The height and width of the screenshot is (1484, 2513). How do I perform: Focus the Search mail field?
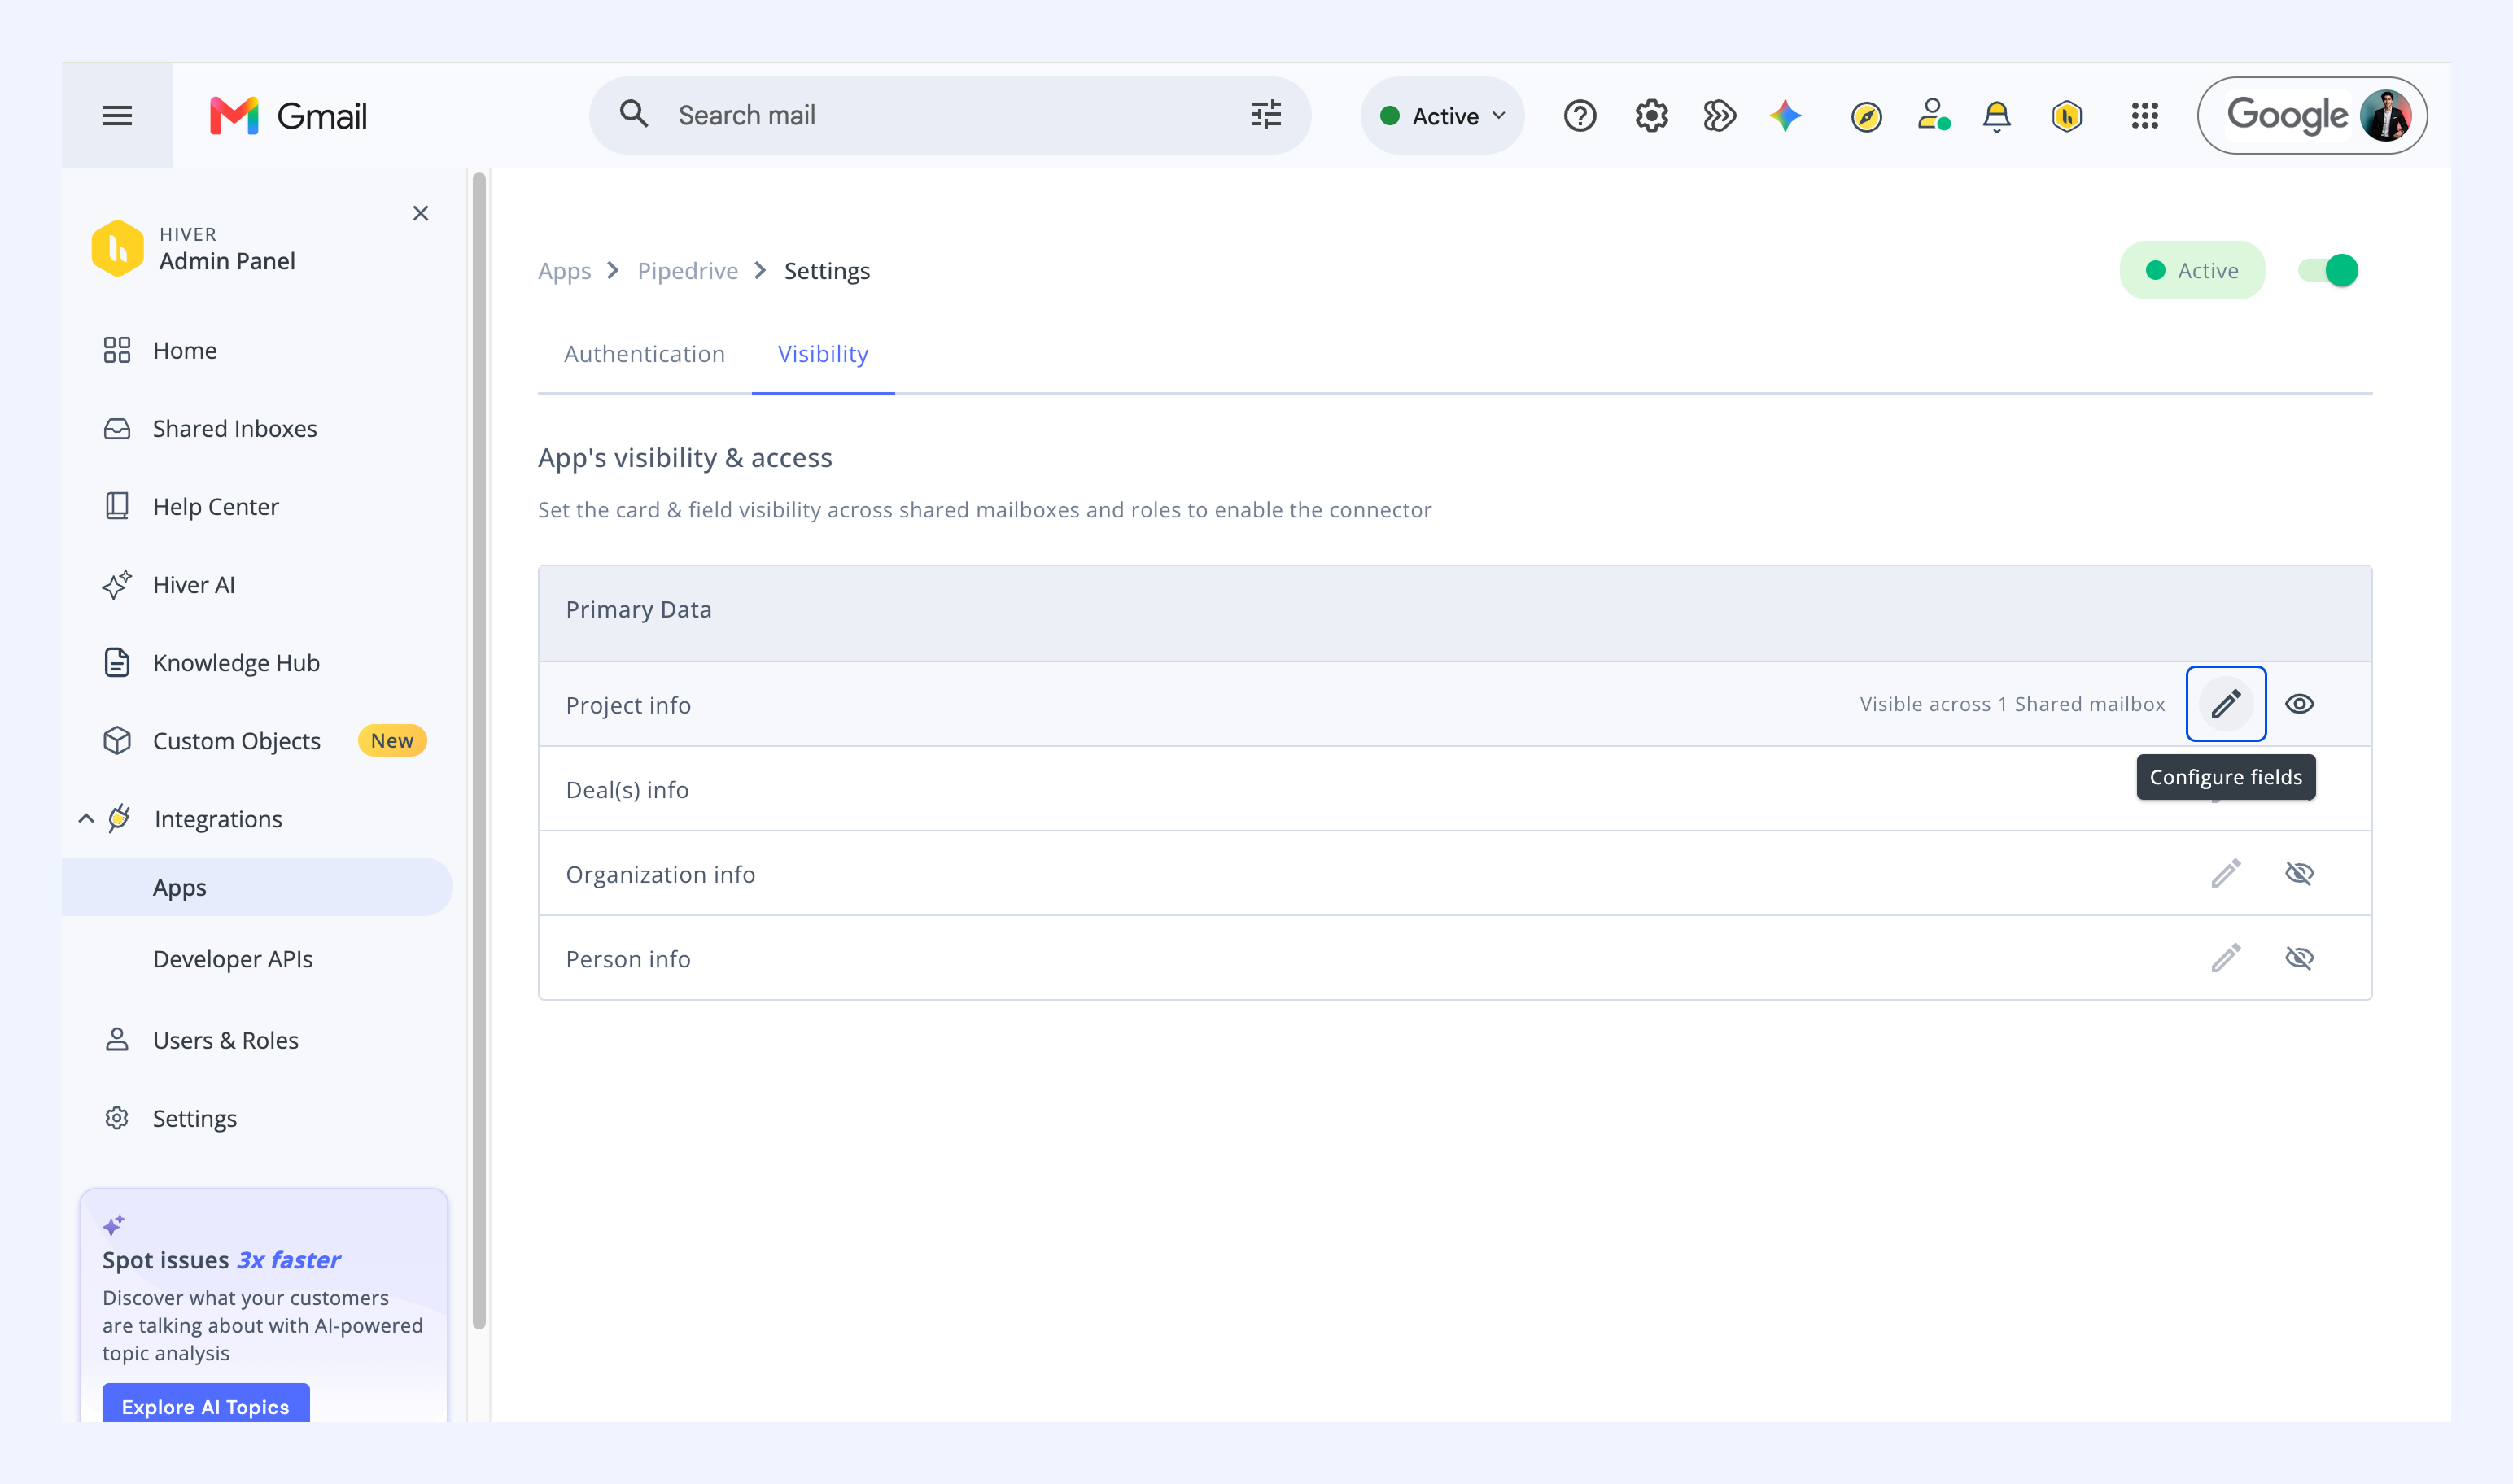950,116
